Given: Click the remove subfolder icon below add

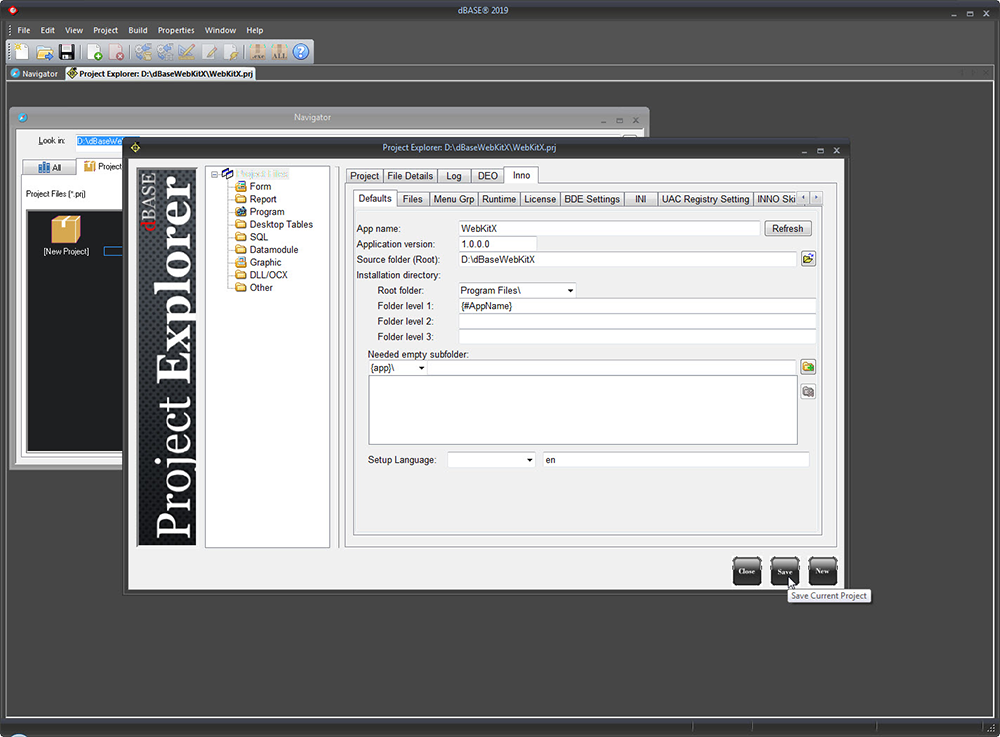Looking at the screenshot, I should coord(808,391).
